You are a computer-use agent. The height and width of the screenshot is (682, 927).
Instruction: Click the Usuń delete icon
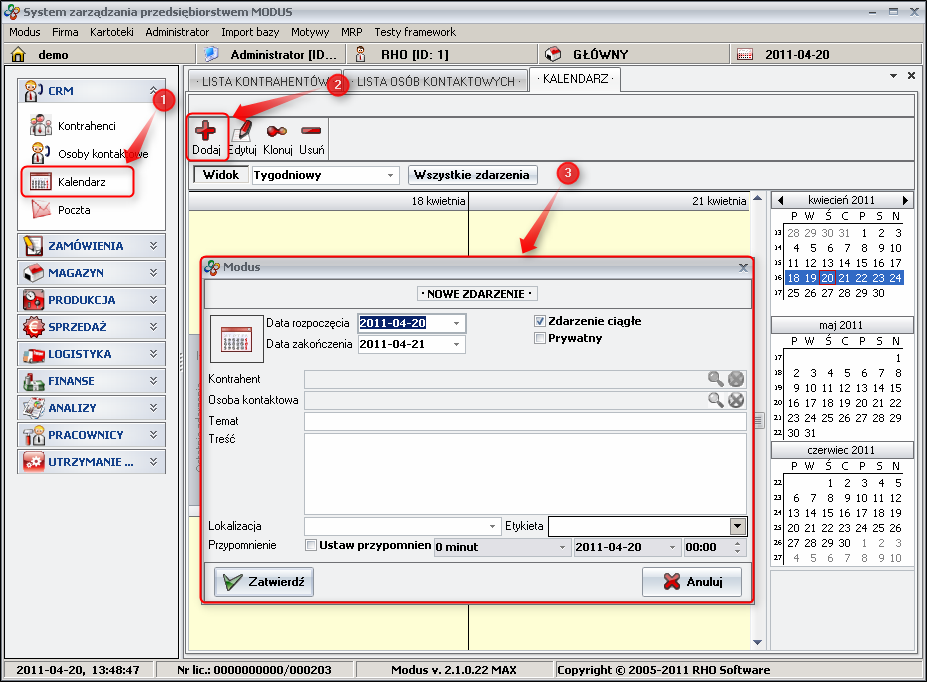coord(311,131)
